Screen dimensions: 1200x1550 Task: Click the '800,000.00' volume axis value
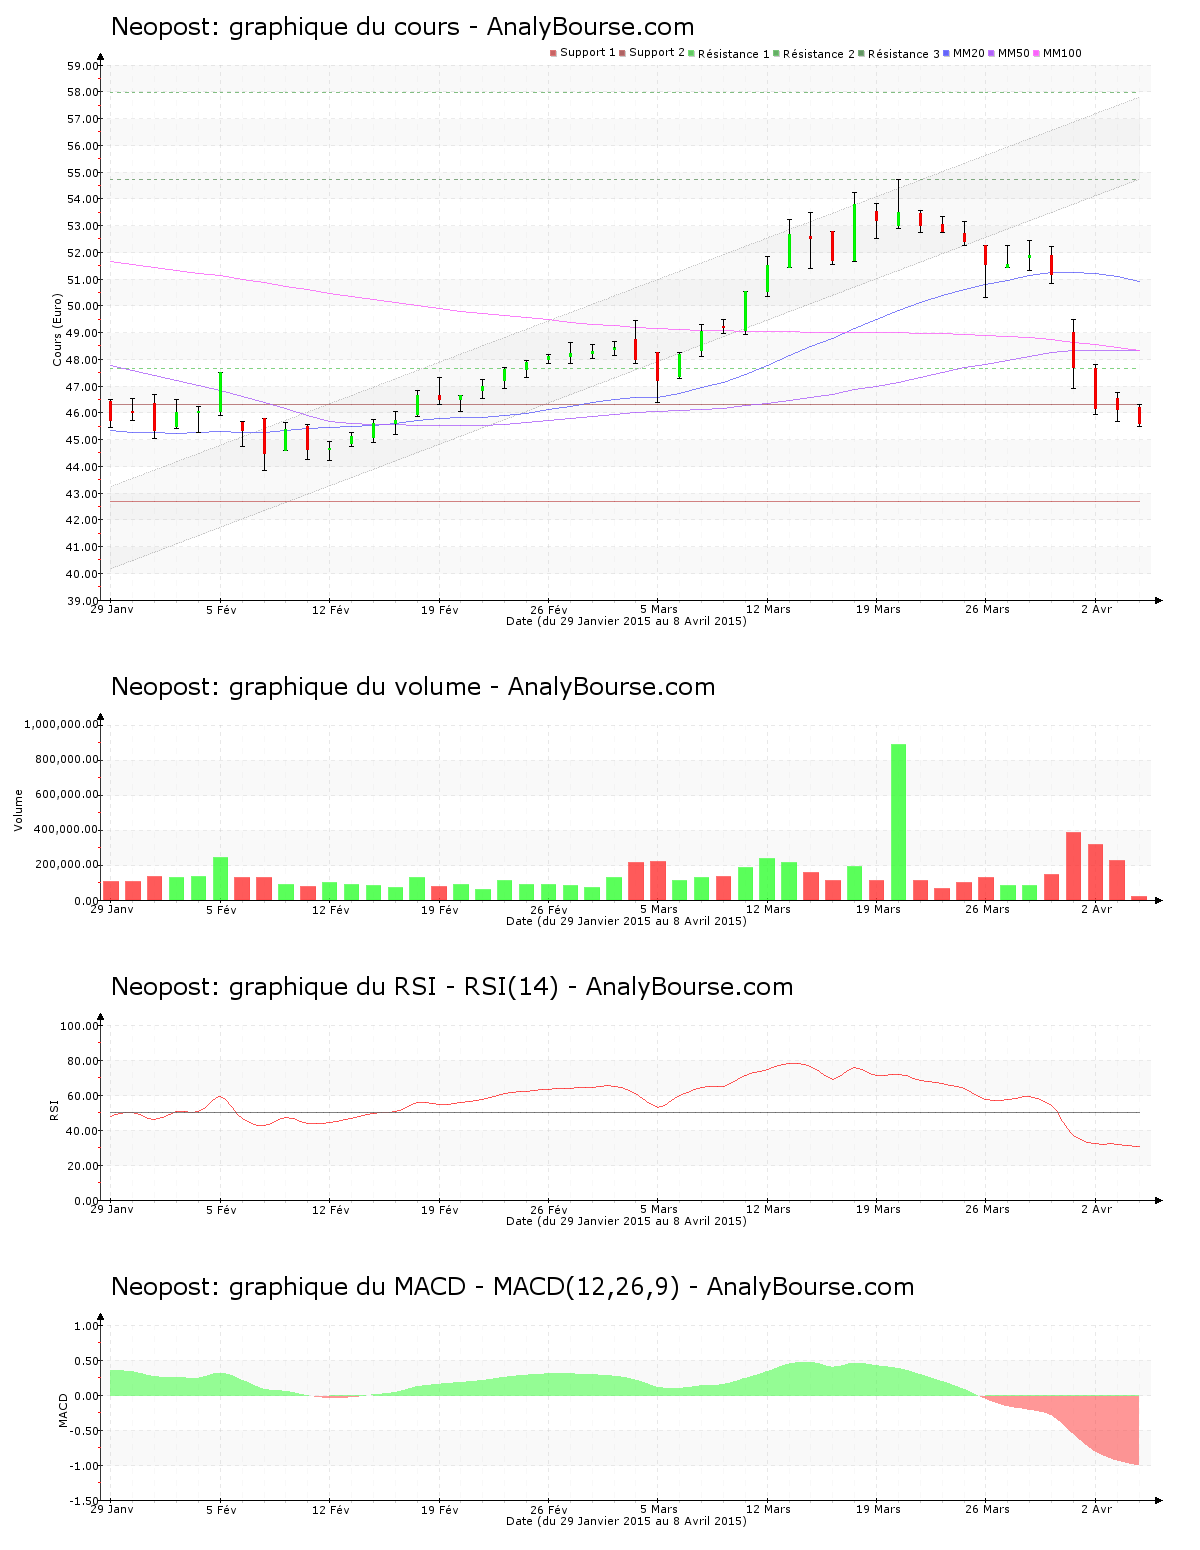click(x=66, y=759)
